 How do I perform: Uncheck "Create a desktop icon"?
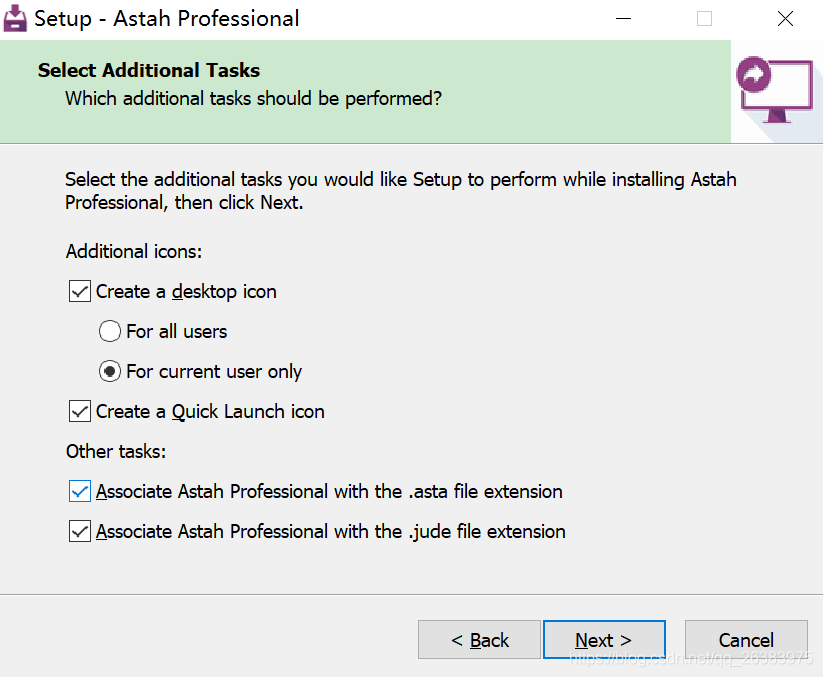point(79,291)
